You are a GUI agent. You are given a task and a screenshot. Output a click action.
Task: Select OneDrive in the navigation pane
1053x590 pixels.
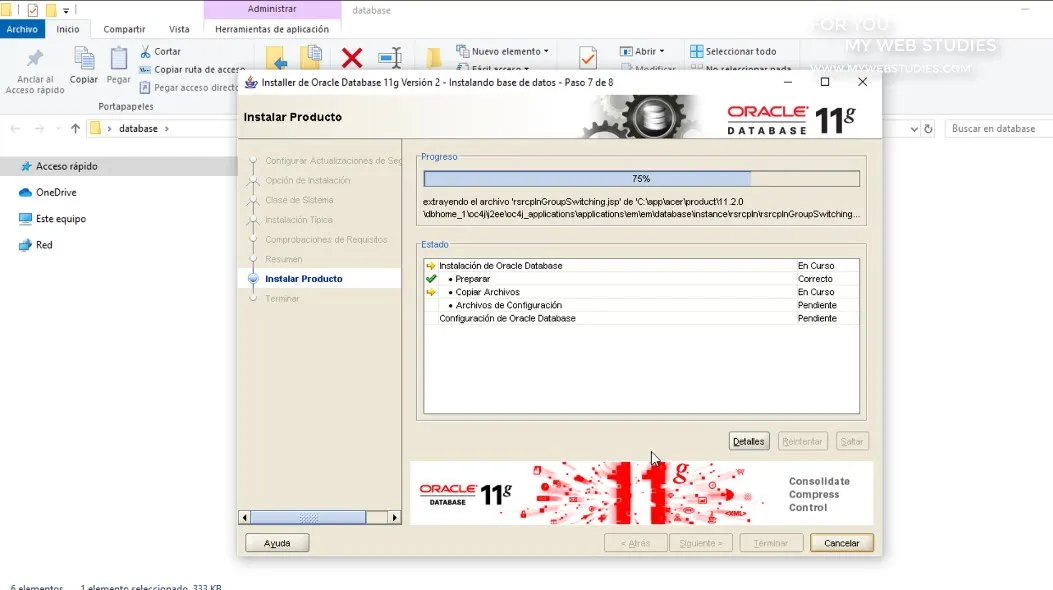click(x=56, y=192)
